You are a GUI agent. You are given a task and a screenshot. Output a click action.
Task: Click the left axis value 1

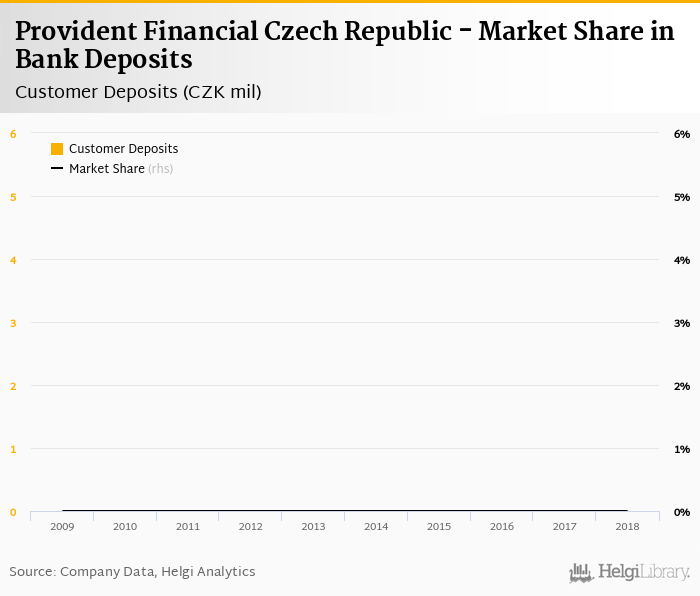tap(13, 449)
